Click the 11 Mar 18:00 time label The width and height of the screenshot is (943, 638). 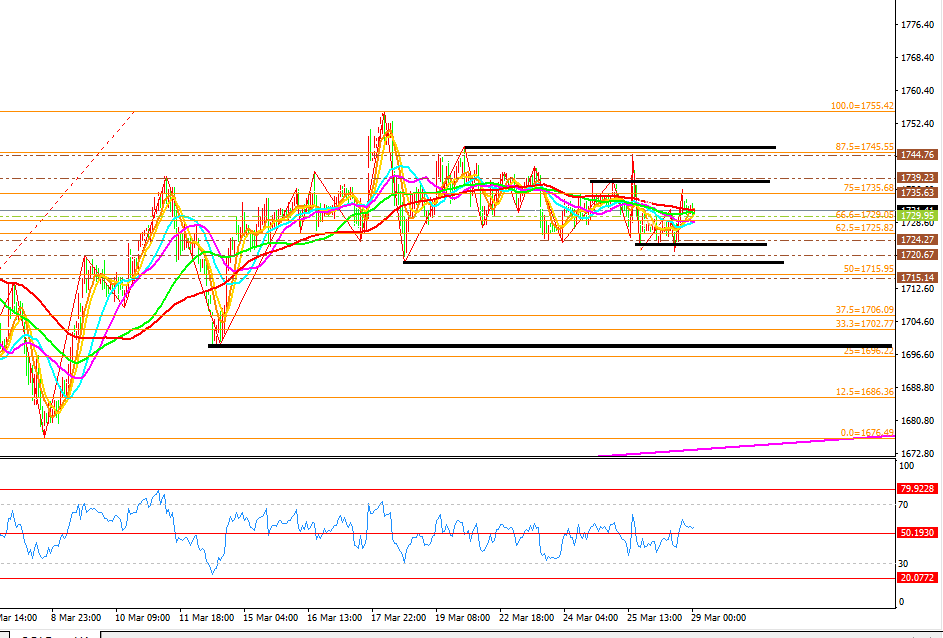[x=206, y=618]
